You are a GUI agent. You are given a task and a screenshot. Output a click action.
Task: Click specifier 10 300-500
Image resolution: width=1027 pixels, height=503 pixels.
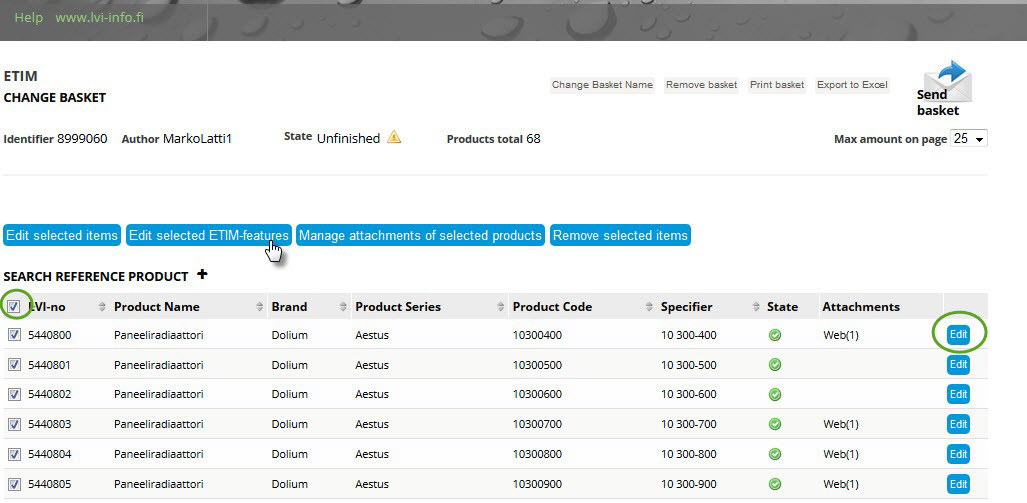[688, 365]
